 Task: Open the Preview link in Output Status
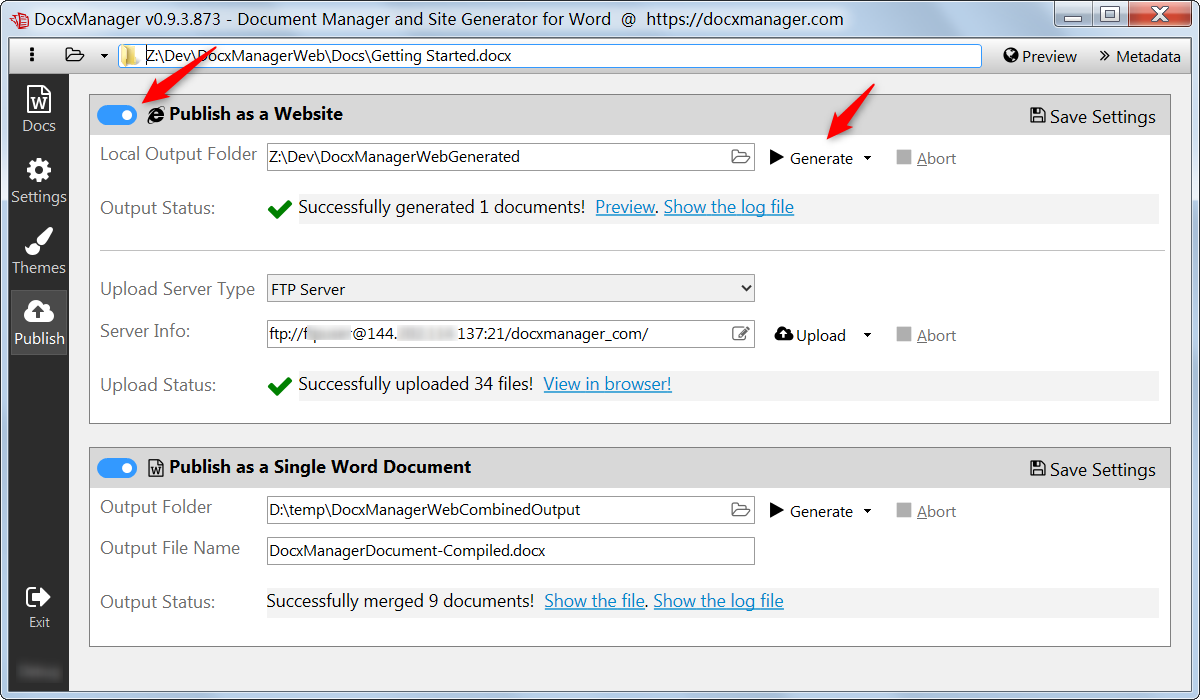(x=625, y=207)
